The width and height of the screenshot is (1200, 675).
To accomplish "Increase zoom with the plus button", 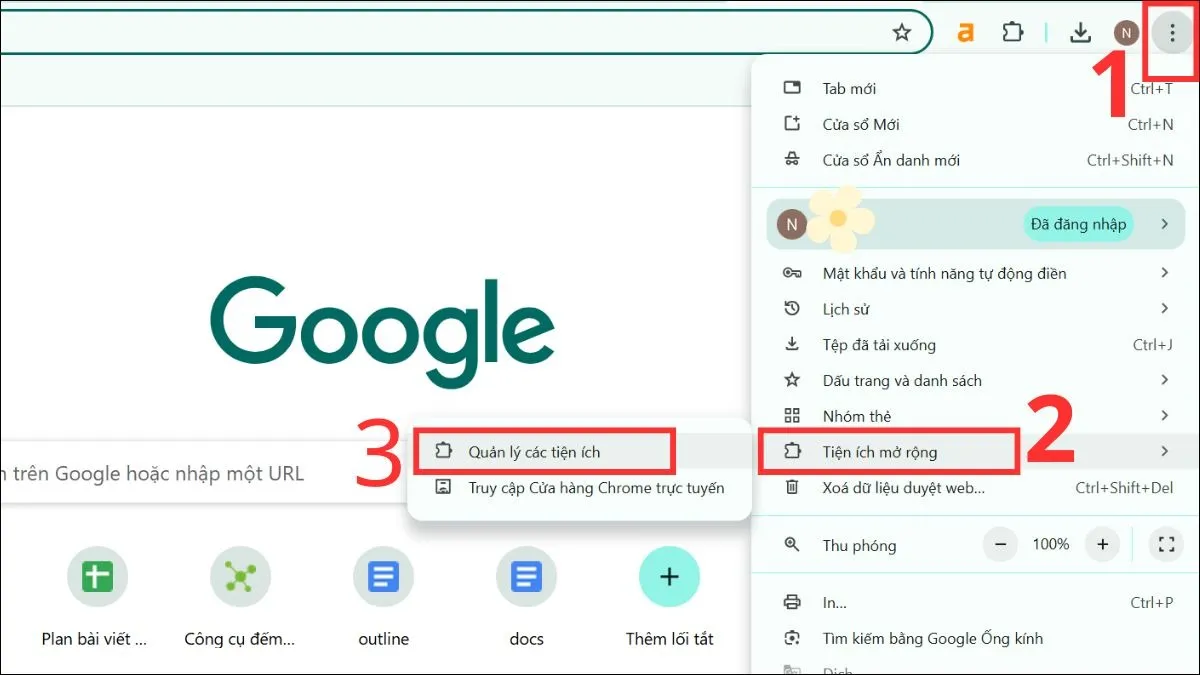I will (x=1102, y=545).
